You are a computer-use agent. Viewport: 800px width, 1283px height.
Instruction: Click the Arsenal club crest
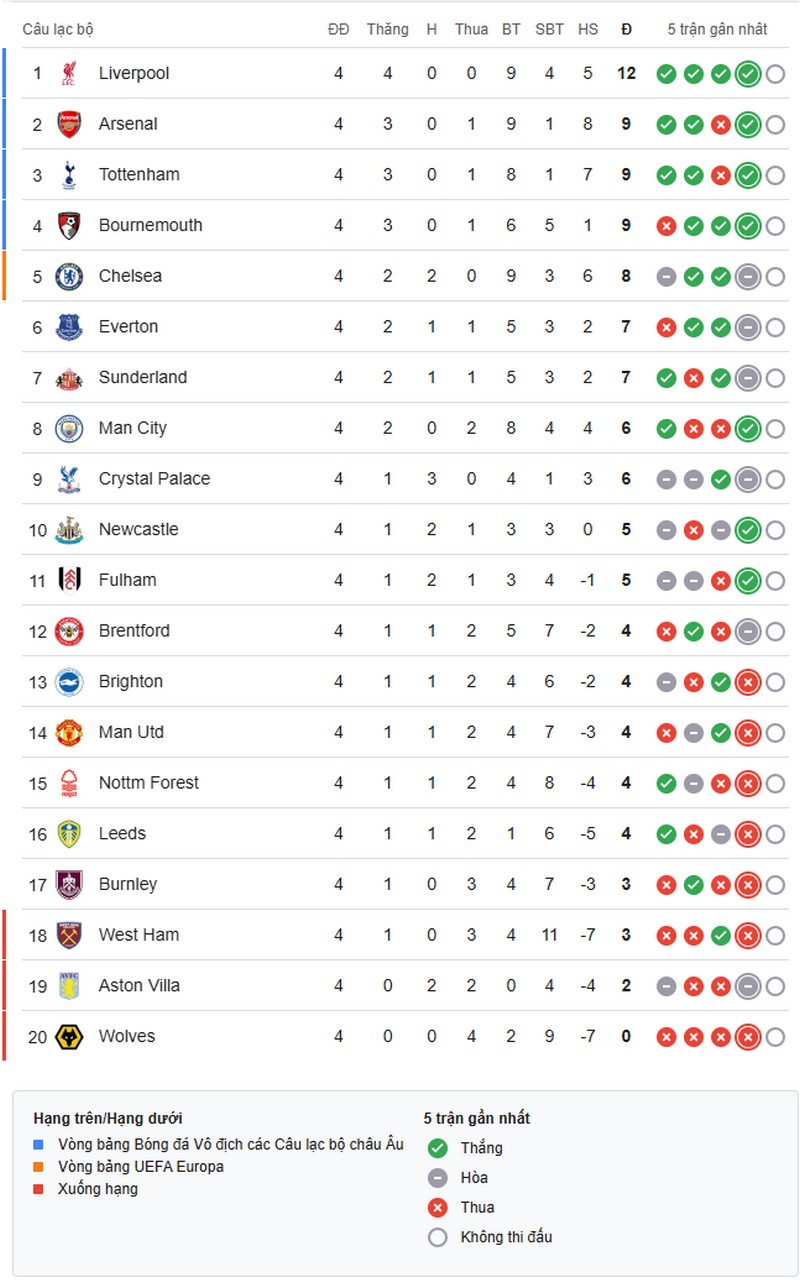[68, 124]
